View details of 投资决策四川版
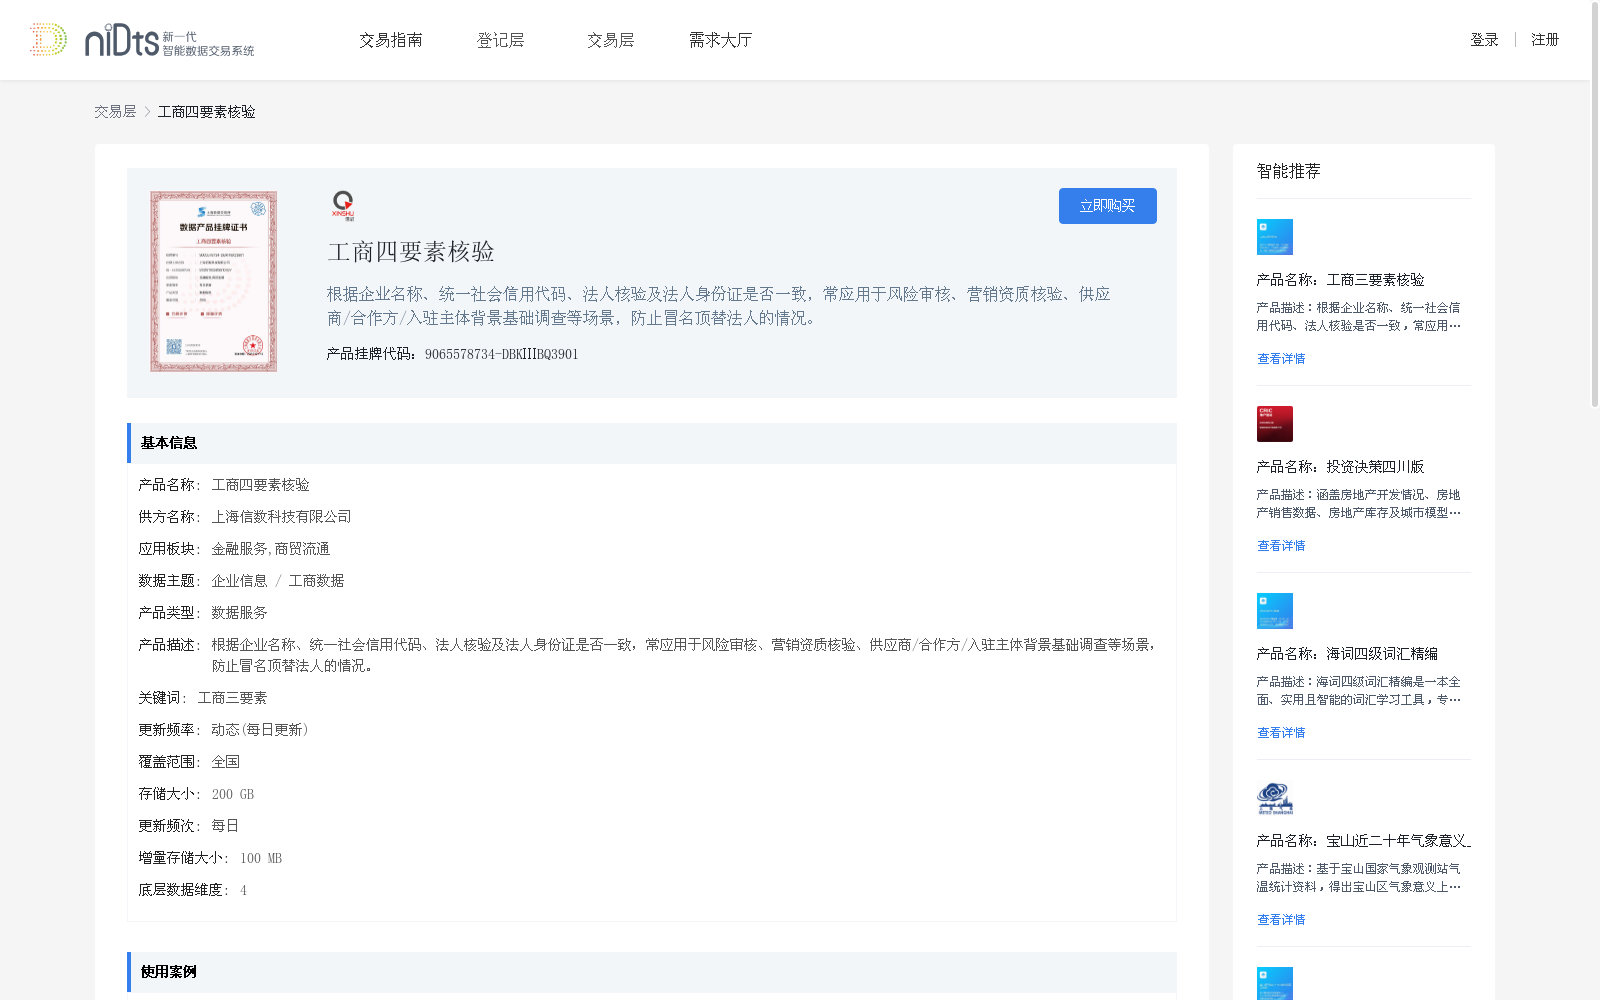Viewport: 1600px width, 1000px height. click(1281, 546)
